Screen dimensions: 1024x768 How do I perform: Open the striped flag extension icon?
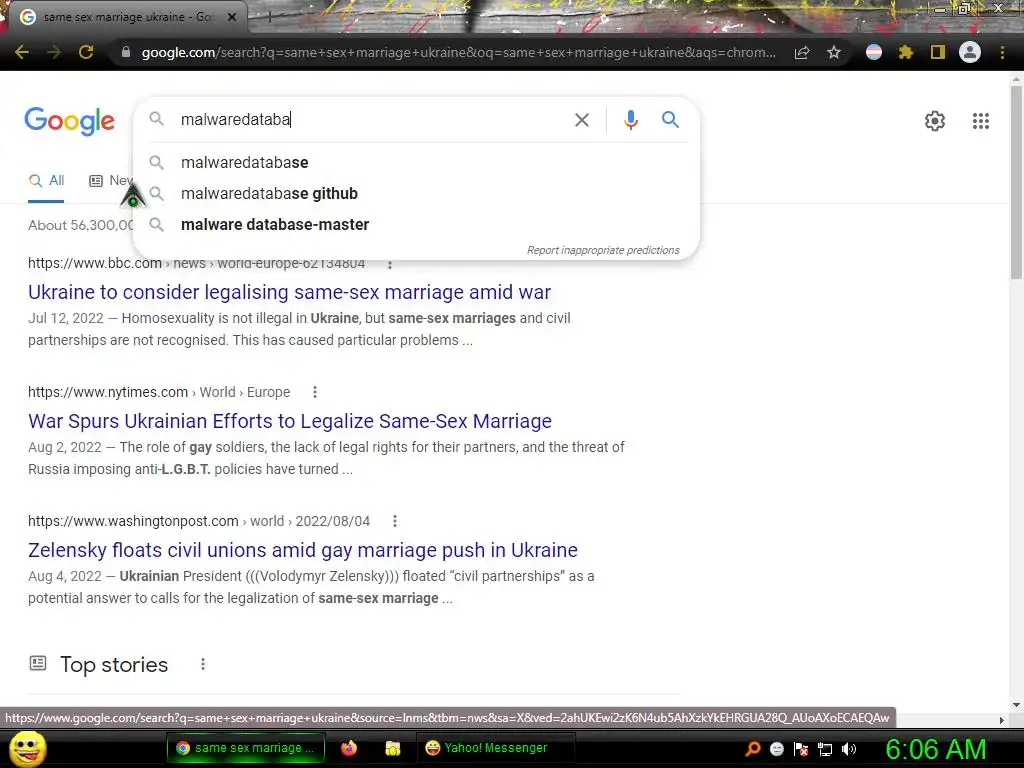[874, 52]
